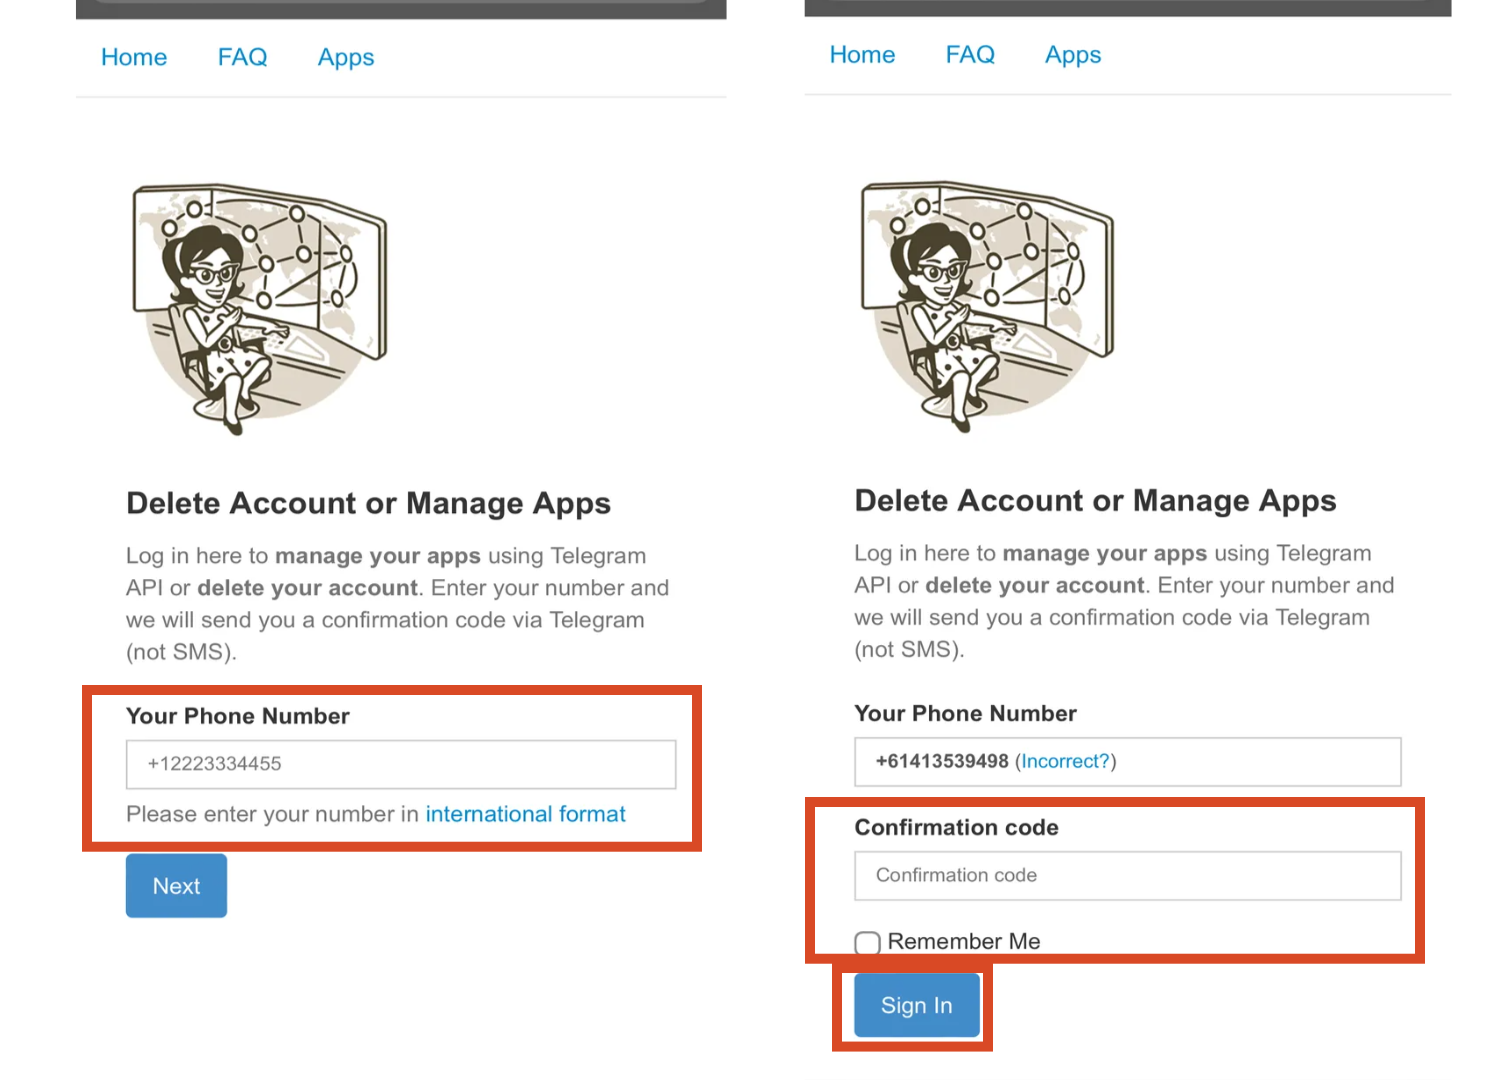The height and width of the screenshot is (1080, 1500).
Task: Click the left page's Telegram map illustration
Action: point(260,308)
